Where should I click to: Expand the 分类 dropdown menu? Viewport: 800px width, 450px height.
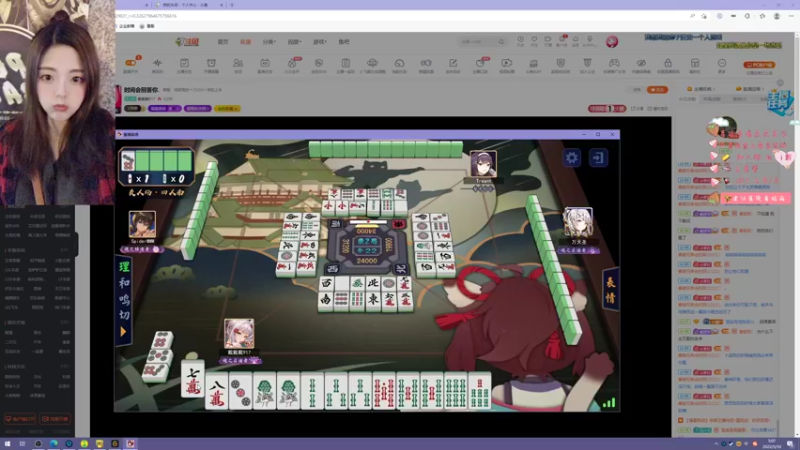click(269, 42)
